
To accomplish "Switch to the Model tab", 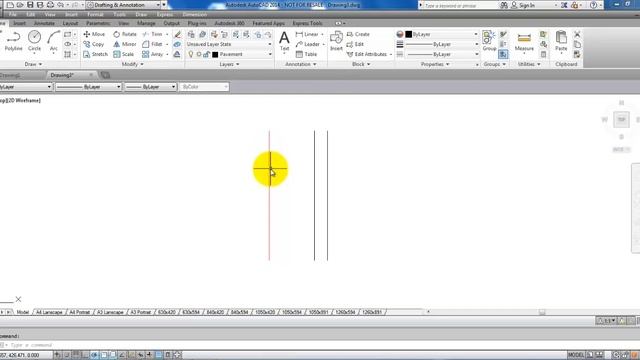I will 22,312.
